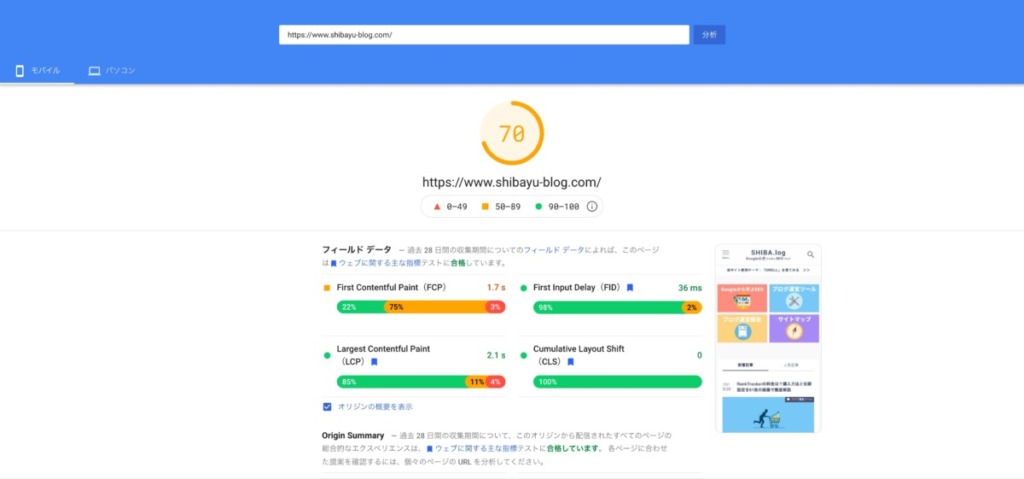
Task: Switch to the パソコン tab
Action: (x=112, y=71)
